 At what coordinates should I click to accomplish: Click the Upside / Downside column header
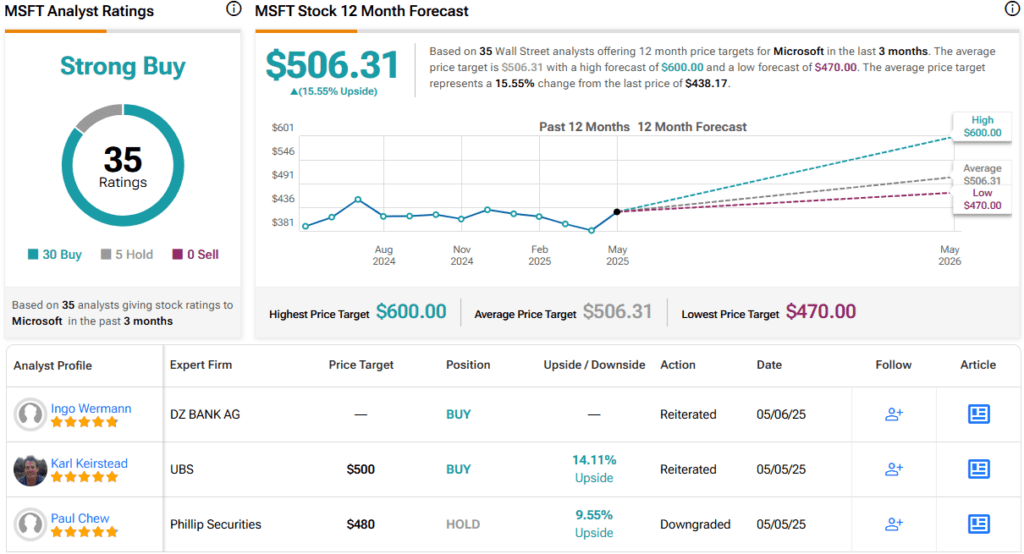pyautogui.click(x=594, y=365)
